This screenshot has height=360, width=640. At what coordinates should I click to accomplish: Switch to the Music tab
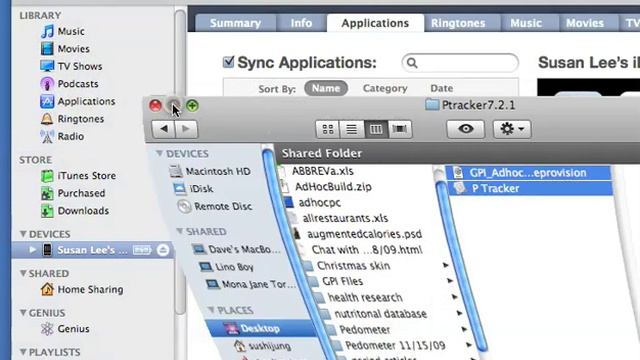(526, 23)
